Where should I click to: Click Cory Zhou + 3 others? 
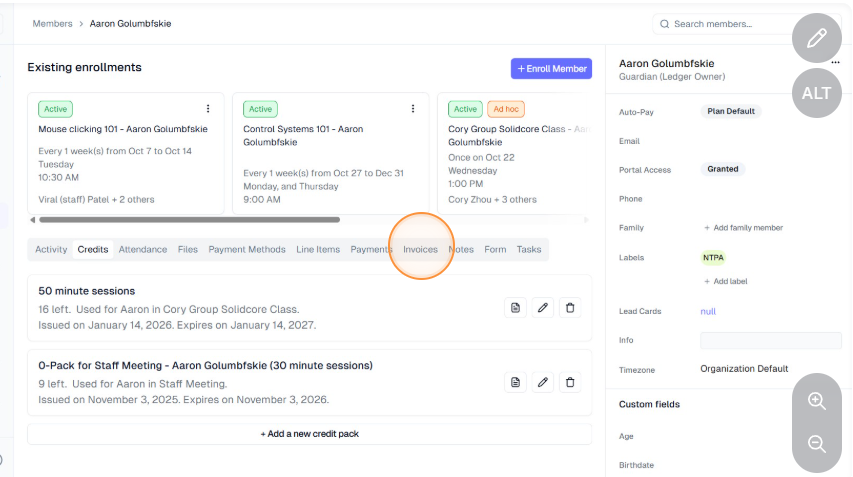[492, 200]
